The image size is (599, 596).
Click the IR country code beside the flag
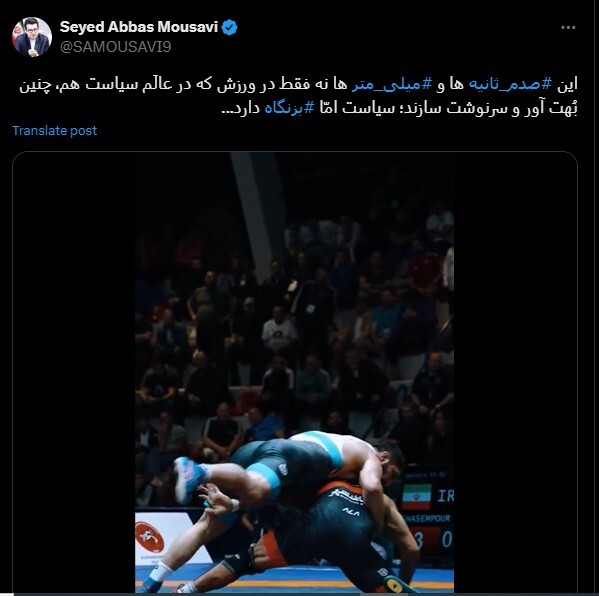pyautogui.click(x=445, y=496)
